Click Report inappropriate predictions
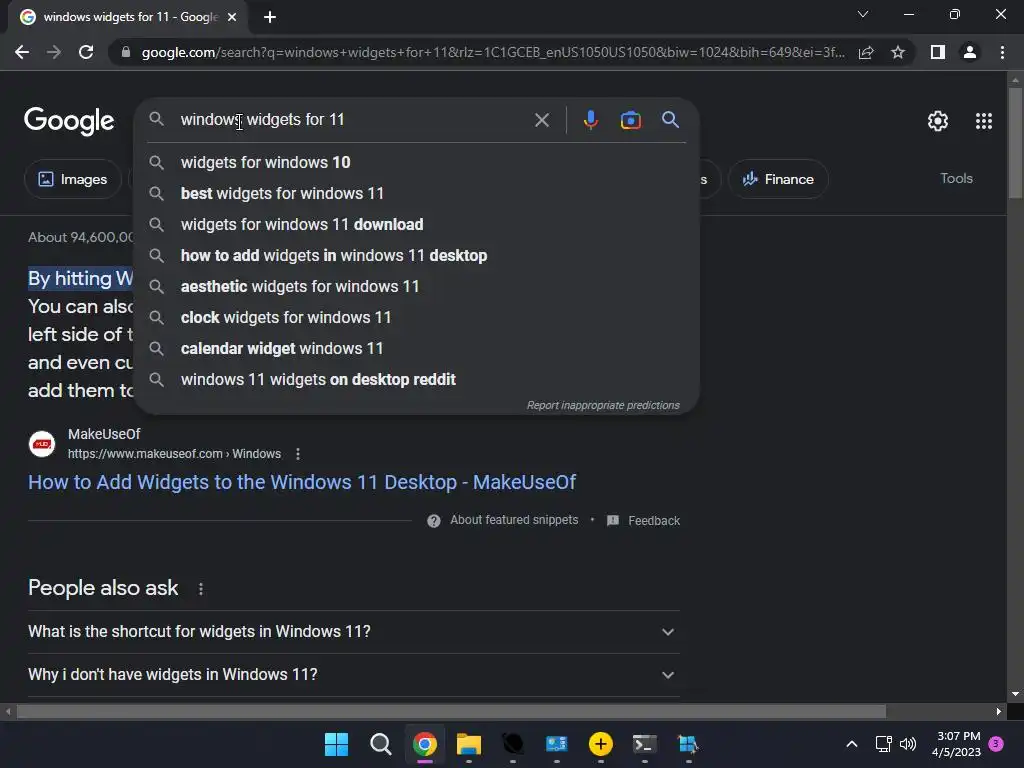Image resolution: width=1024 pixels, height=768 pixels. [x=603, y=406]
